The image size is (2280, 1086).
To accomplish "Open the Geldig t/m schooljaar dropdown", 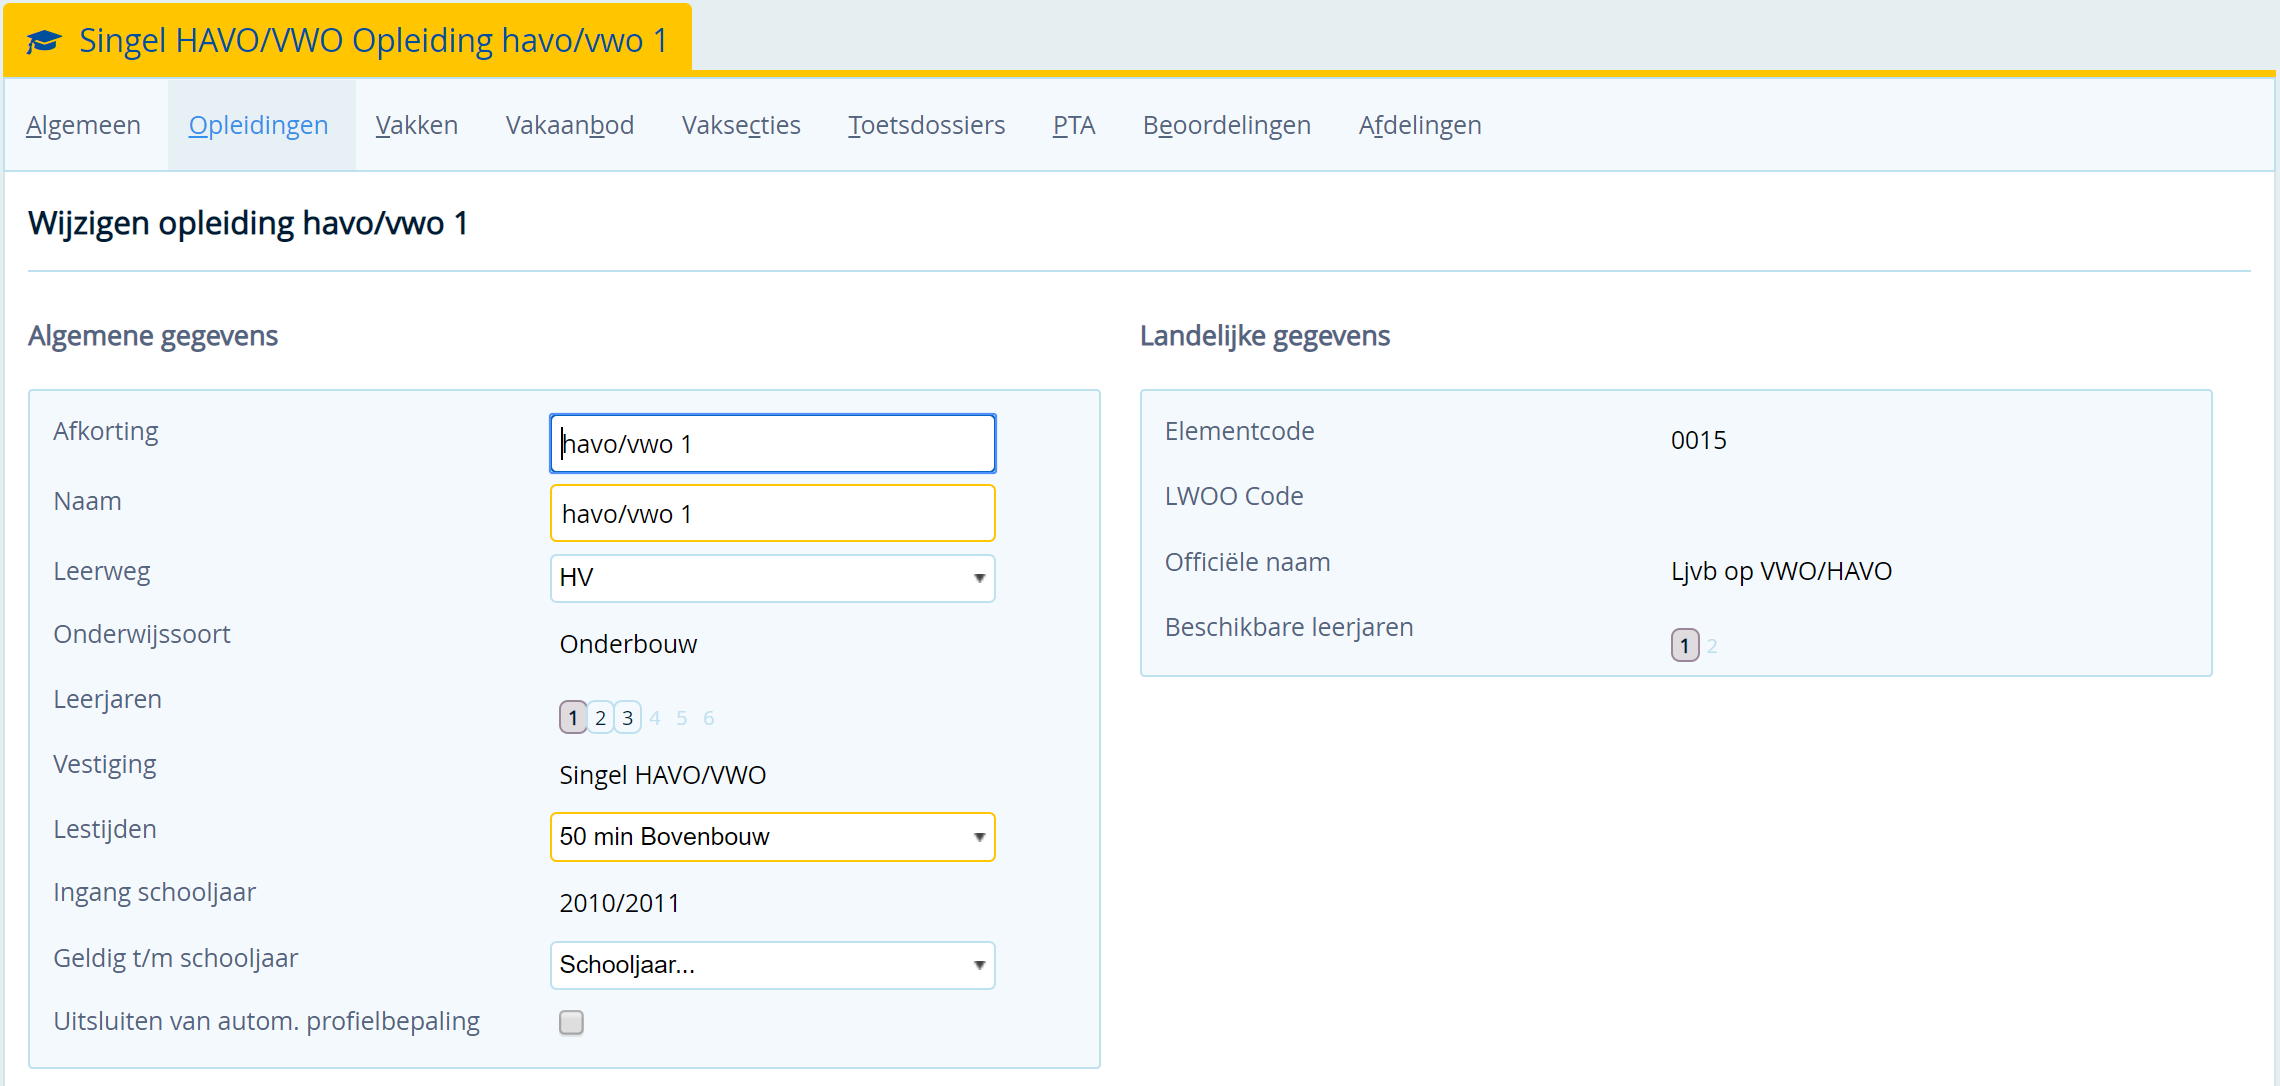I will (772, 965).
